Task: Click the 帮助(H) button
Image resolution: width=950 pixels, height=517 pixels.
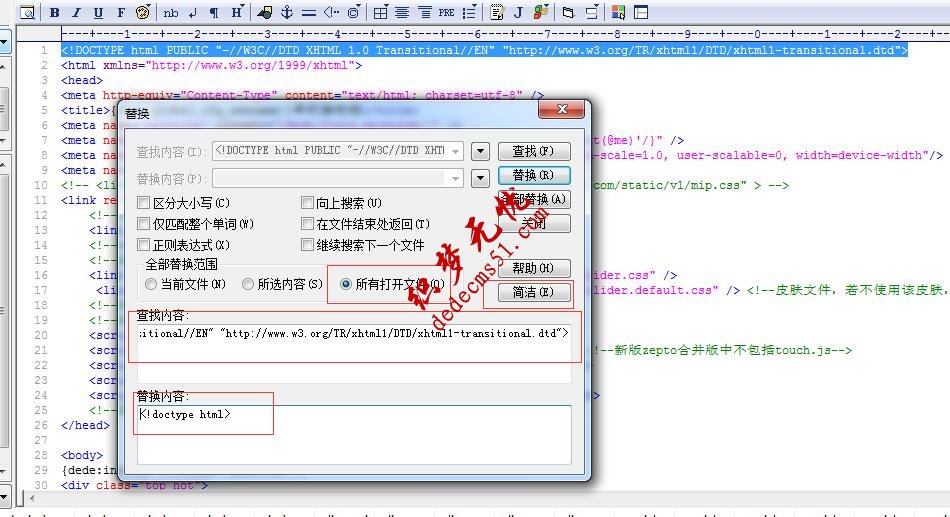Action: (x=534, y=268)
